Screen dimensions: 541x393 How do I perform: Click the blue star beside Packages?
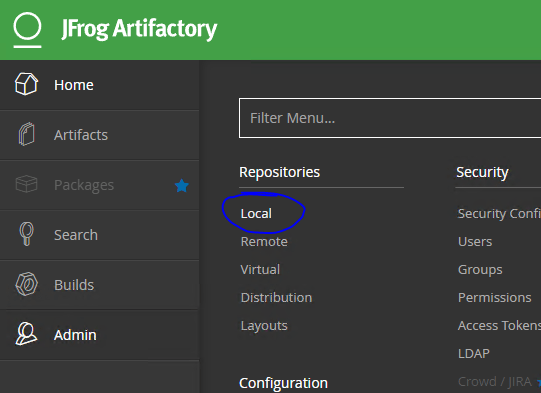tap(181, 186)
